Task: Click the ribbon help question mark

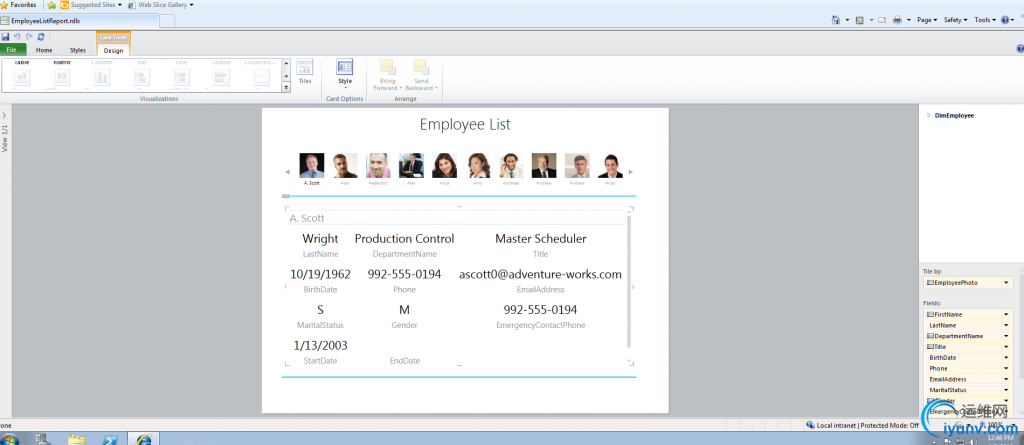Action: (1020, 49)
